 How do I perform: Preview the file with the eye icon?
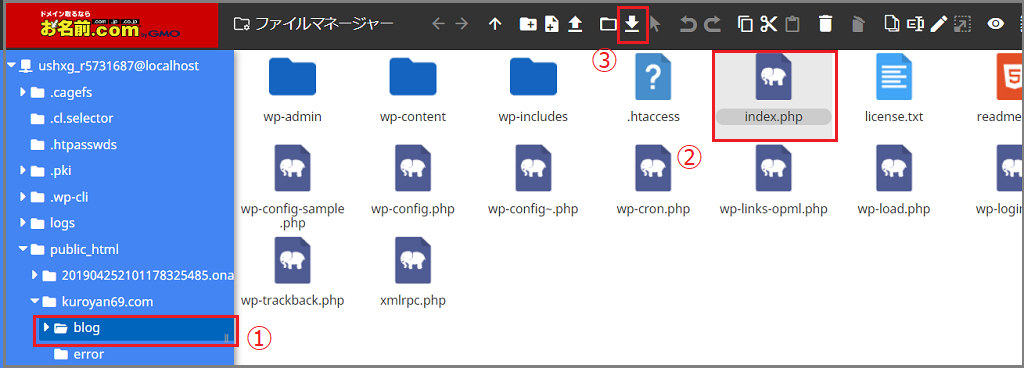[995, 24]
